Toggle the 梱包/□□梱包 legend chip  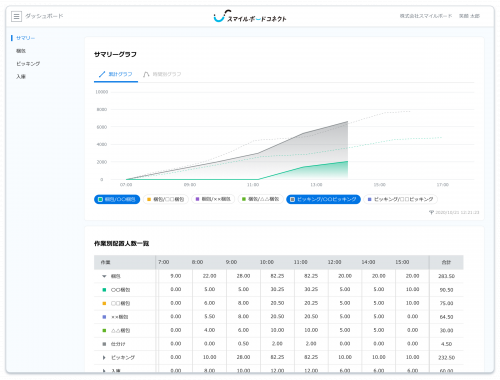coord(166,199)
